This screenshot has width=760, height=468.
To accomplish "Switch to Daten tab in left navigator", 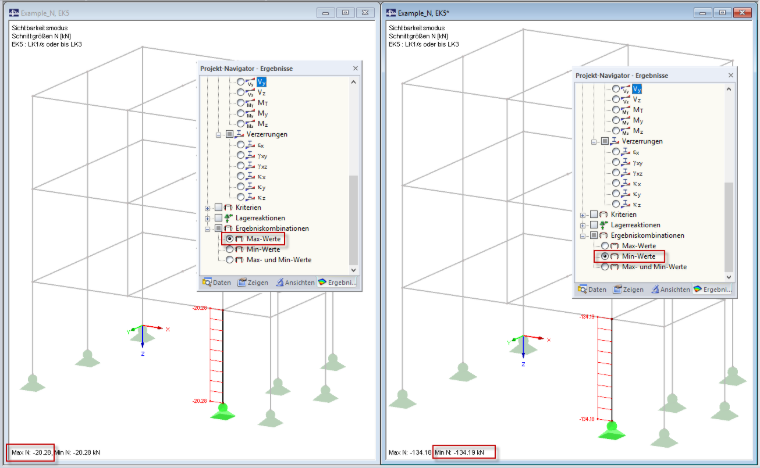I will pos(217,282).
